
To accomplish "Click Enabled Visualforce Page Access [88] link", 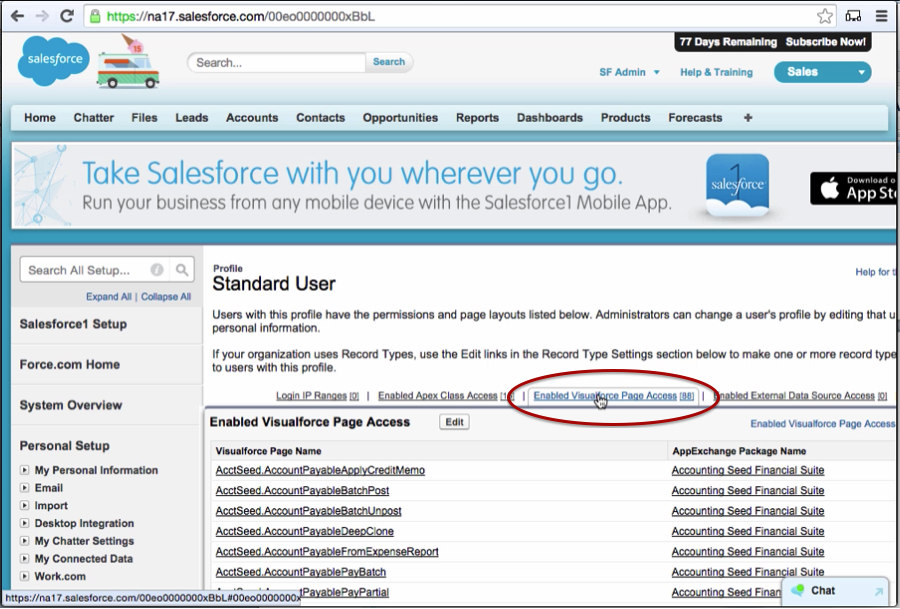I will (x=614, y=395).
